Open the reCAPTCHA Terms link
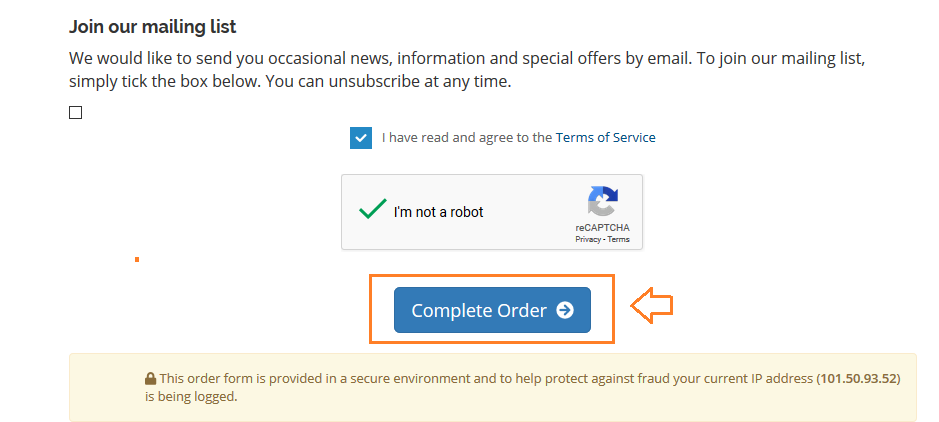Viewport: 939px width, 422px height. point(619,239)
